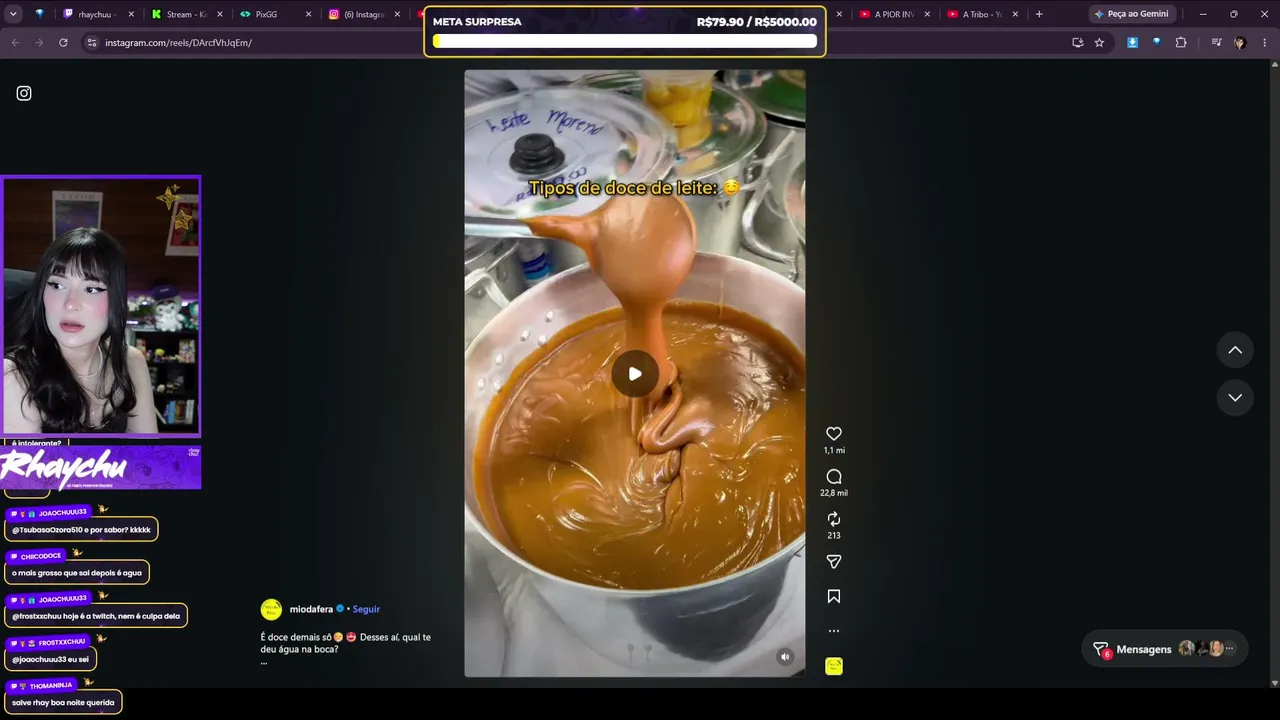Close the Stream - Kick tab
The width and height of the screenshot is (1280, 720).
(220, 14)
